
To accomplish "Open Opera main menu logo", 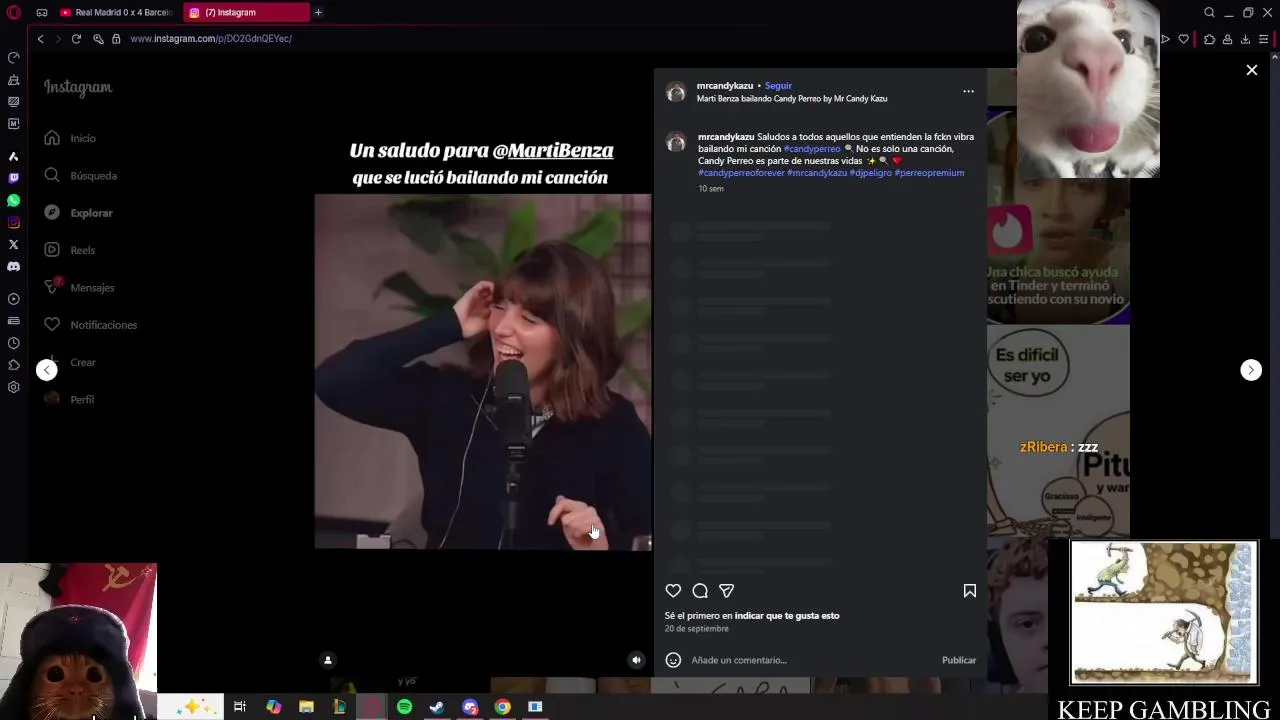I will tap(13, 12).
